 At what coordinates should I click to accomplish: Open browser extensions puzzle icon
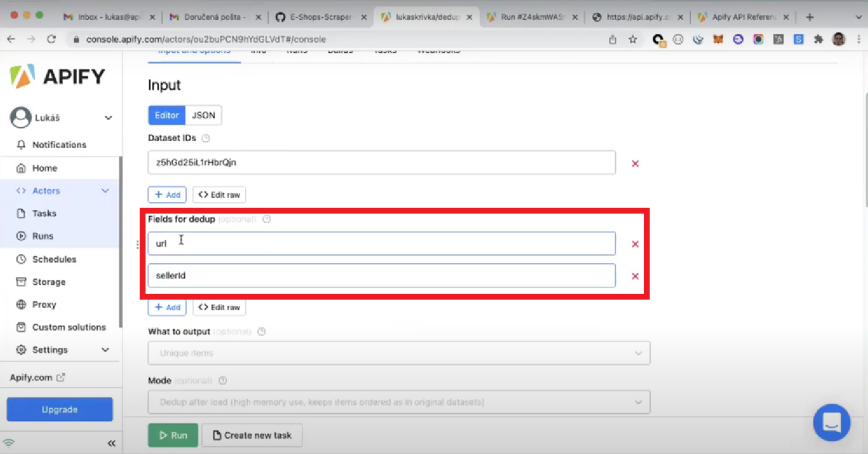818,39
